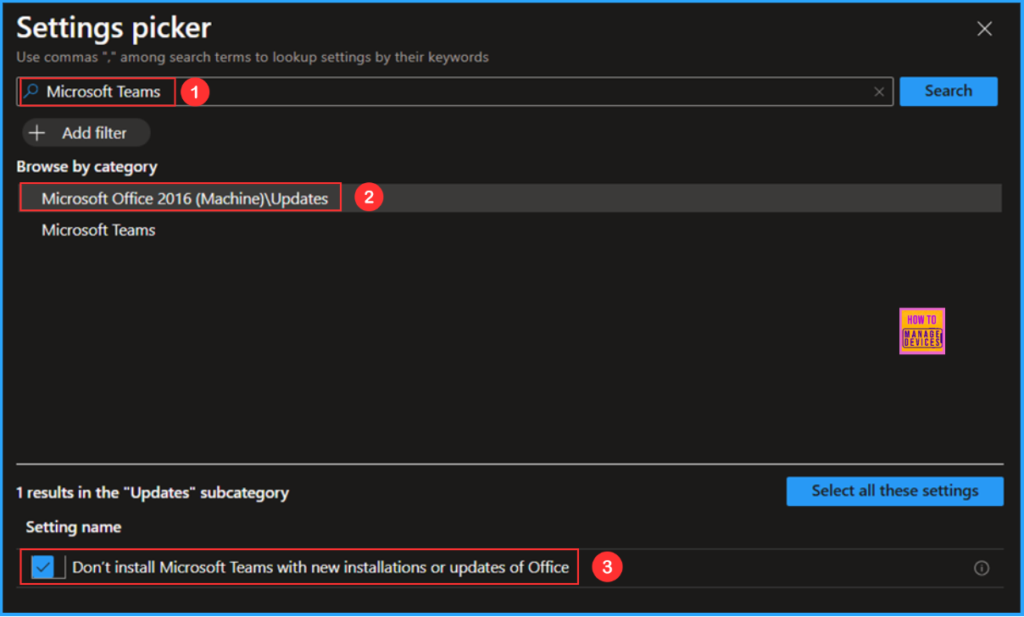The height and width of the screenshot is (617, 1024).
Task: Click the results count text for Updates subcategory
Action: (x=153, y=493)
